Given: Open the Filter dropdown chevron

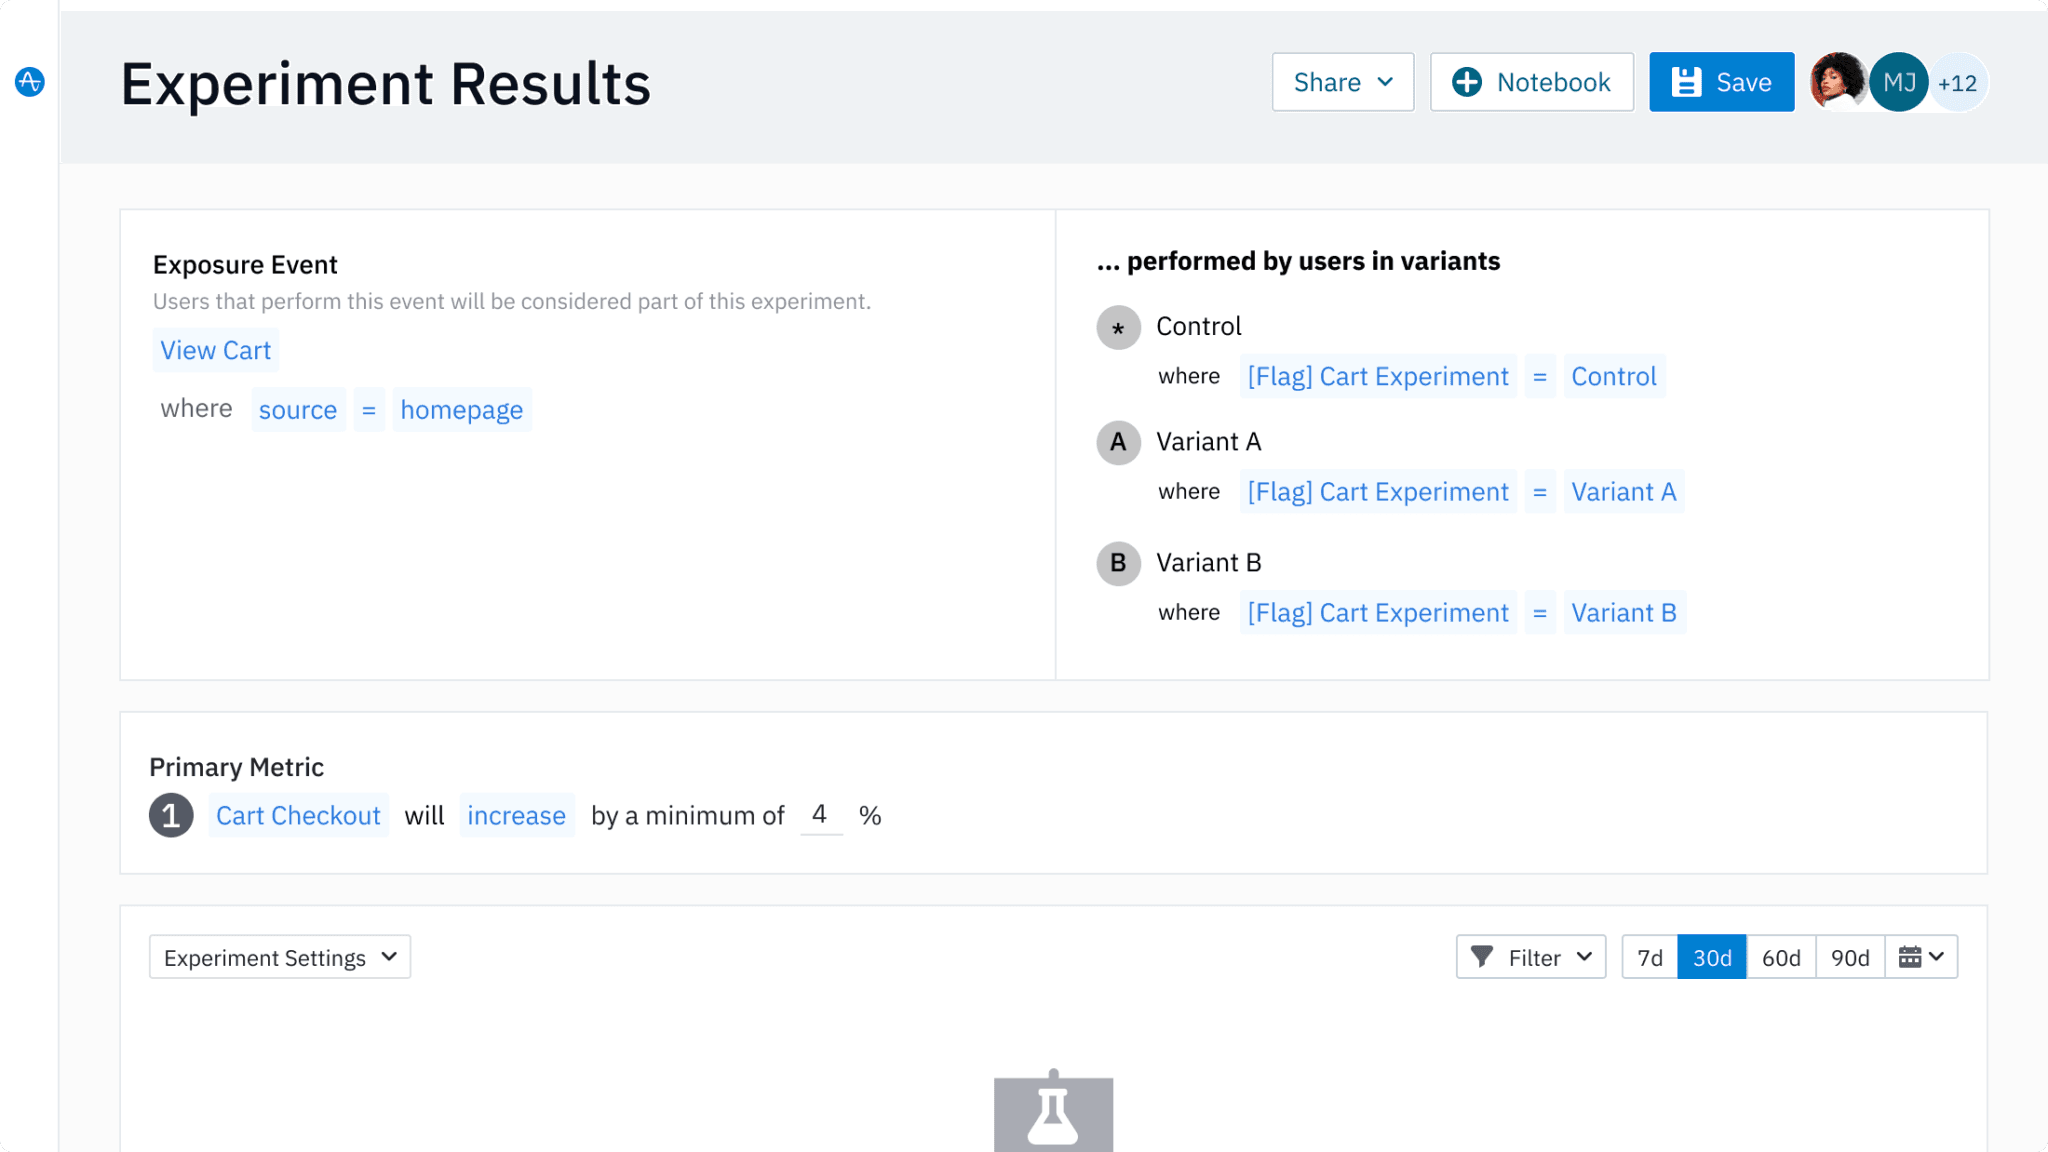Looking at the screenshot, I should tap(1585, 957).
